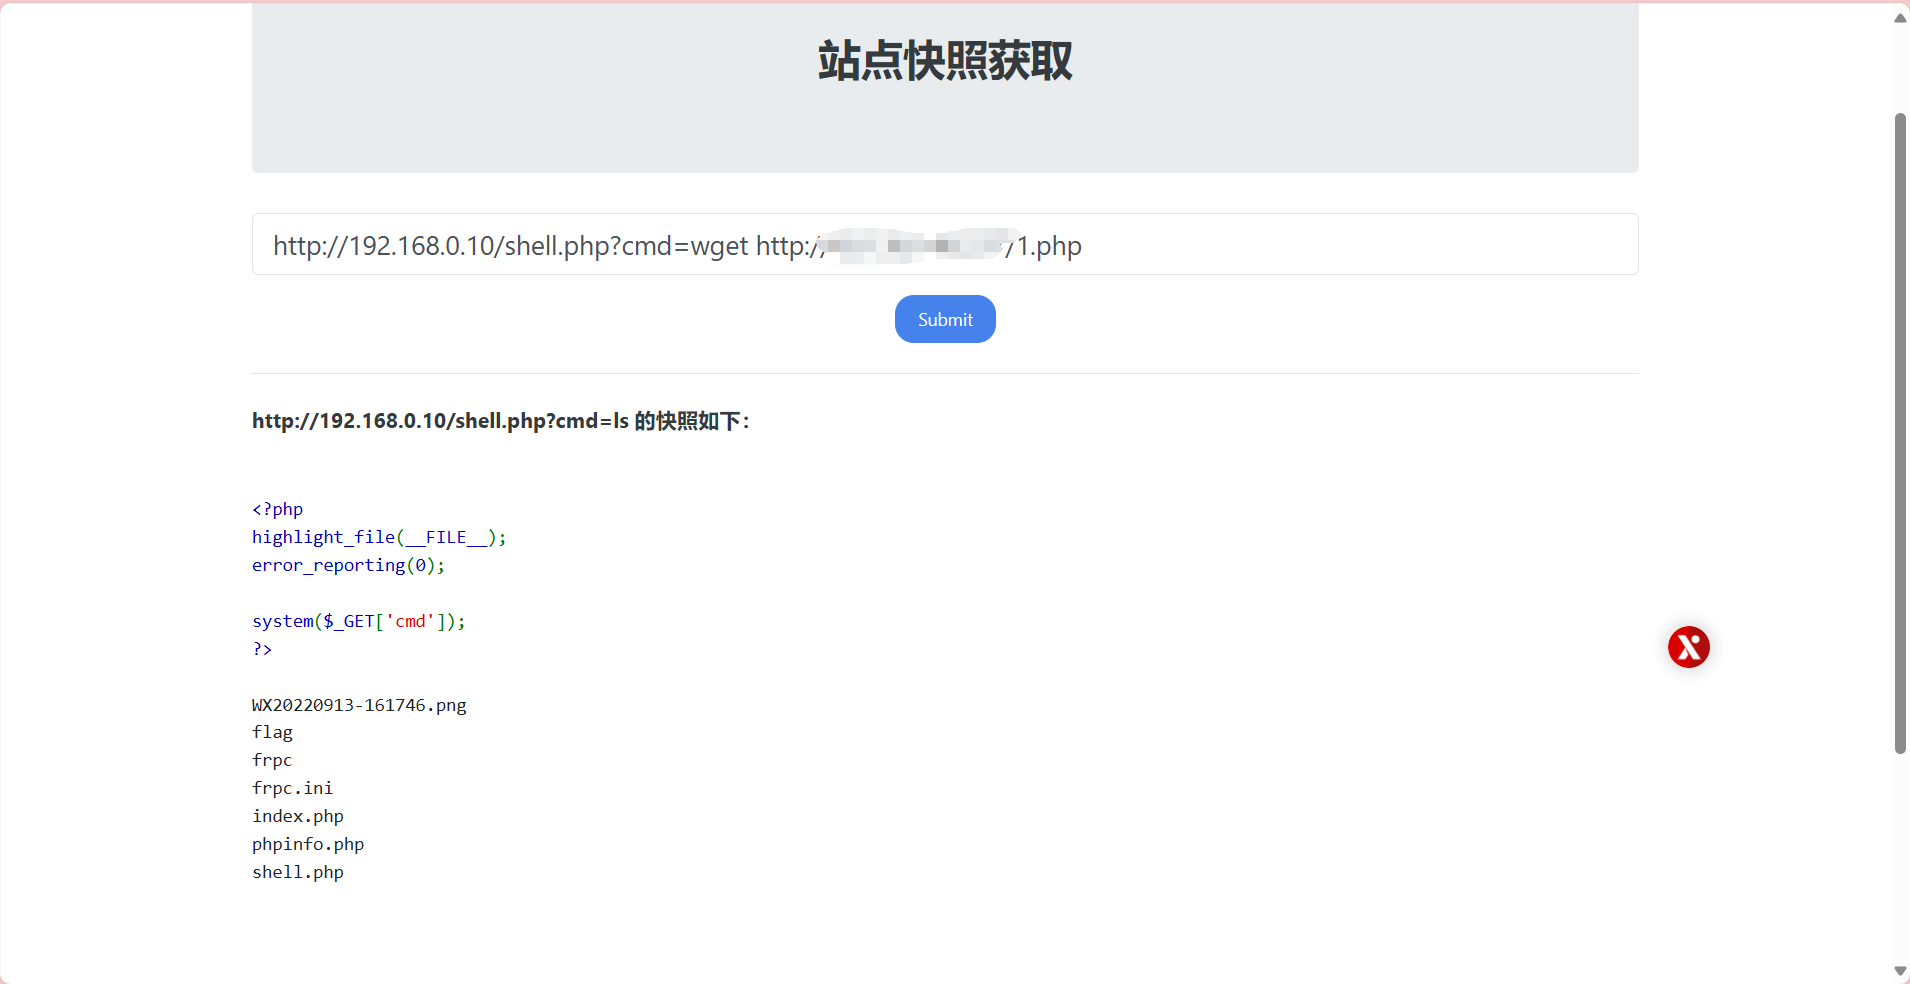The width and height of the screenshot is (1910, 984).
Task: Click the scrollbar down arrow
Action: pyautogui.click(x=1900, y=971)
